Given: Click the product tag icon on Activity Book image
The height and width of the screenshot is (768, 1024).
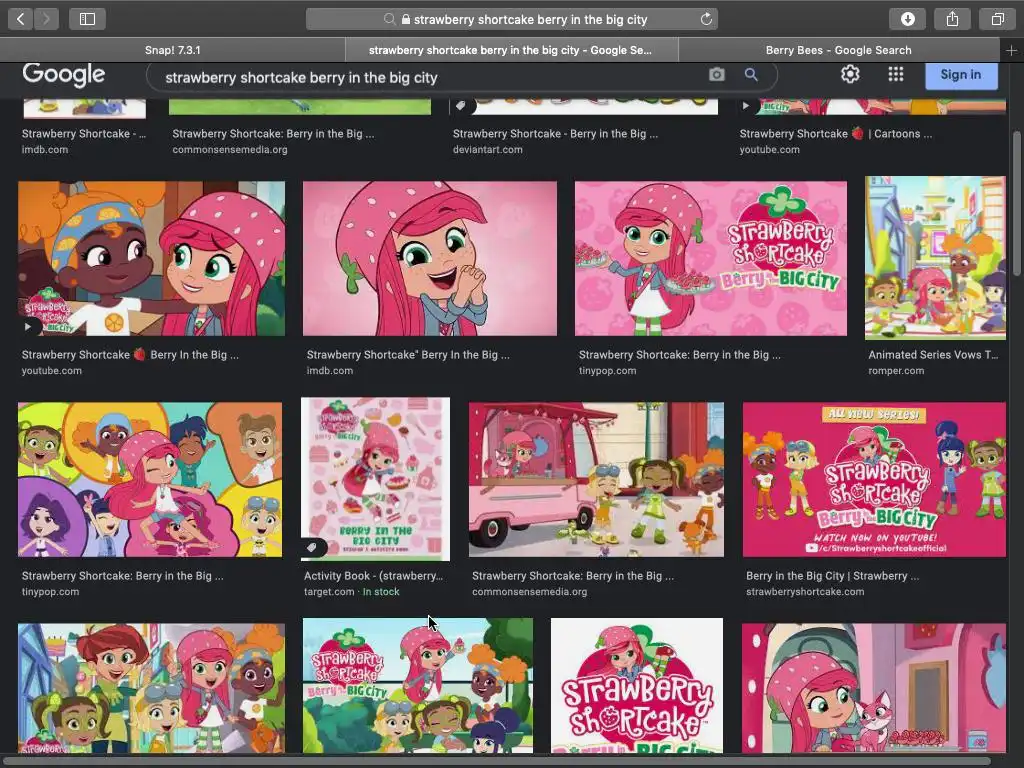Looking at the screenshot, I should 312,547.
